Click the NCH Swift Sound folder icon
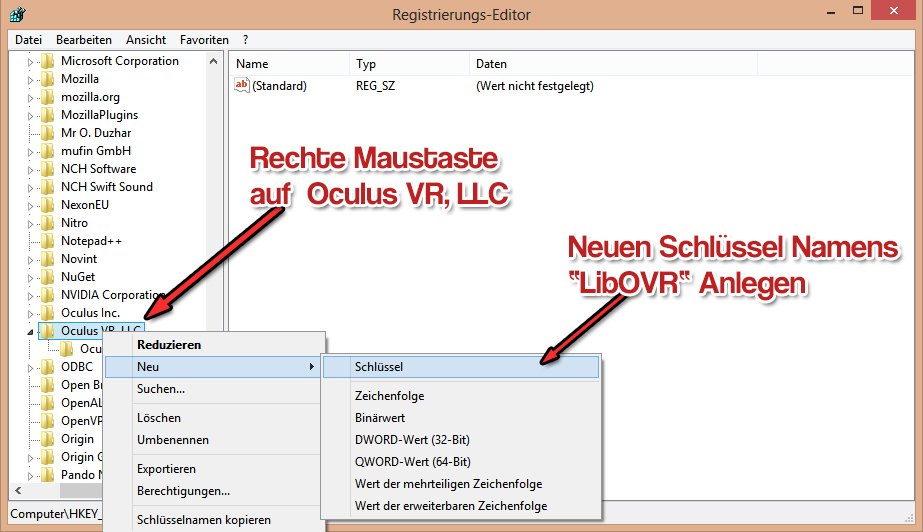This screenshot has height=532, width=923. point(48,187)
